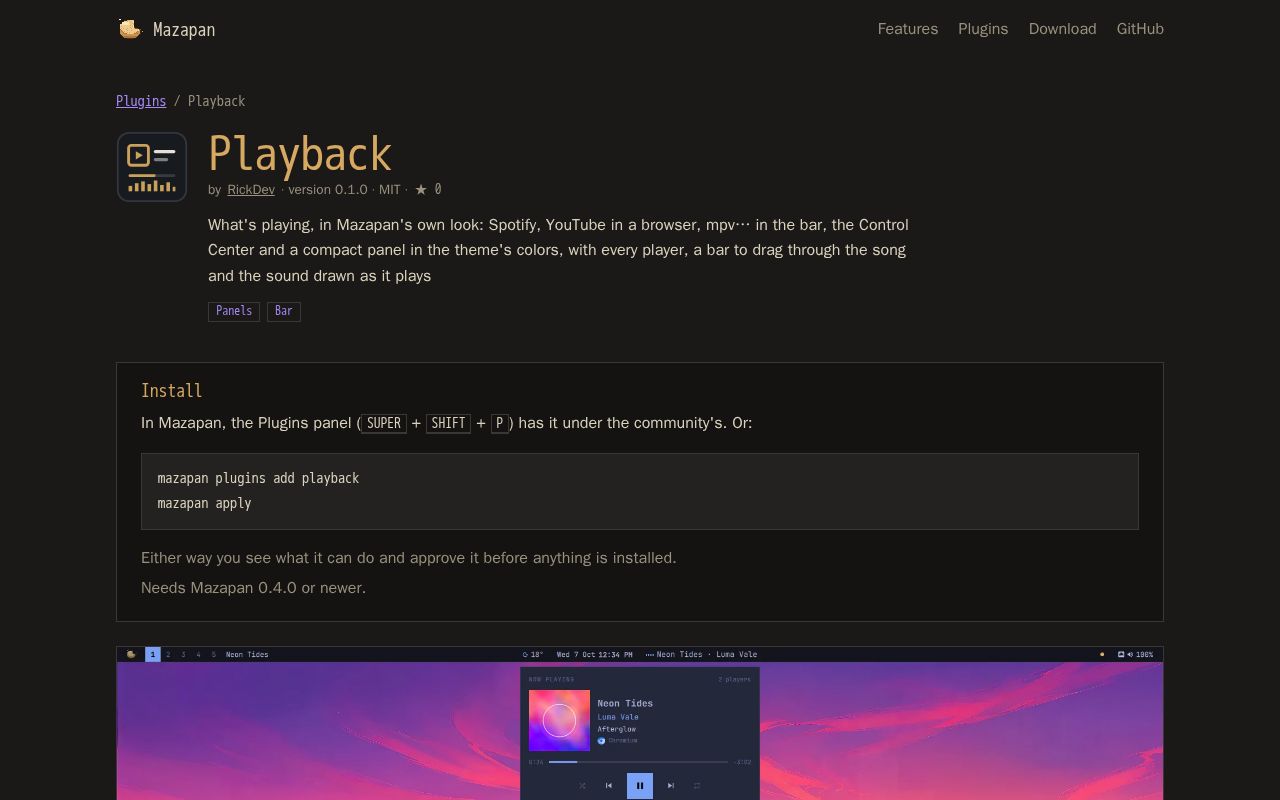Image resolution: width=1280 pixels, height=800 pixels.
Task: Click the 'Needs Mazapan 0.4.0 or newer.' note
Action: [254, 588]
